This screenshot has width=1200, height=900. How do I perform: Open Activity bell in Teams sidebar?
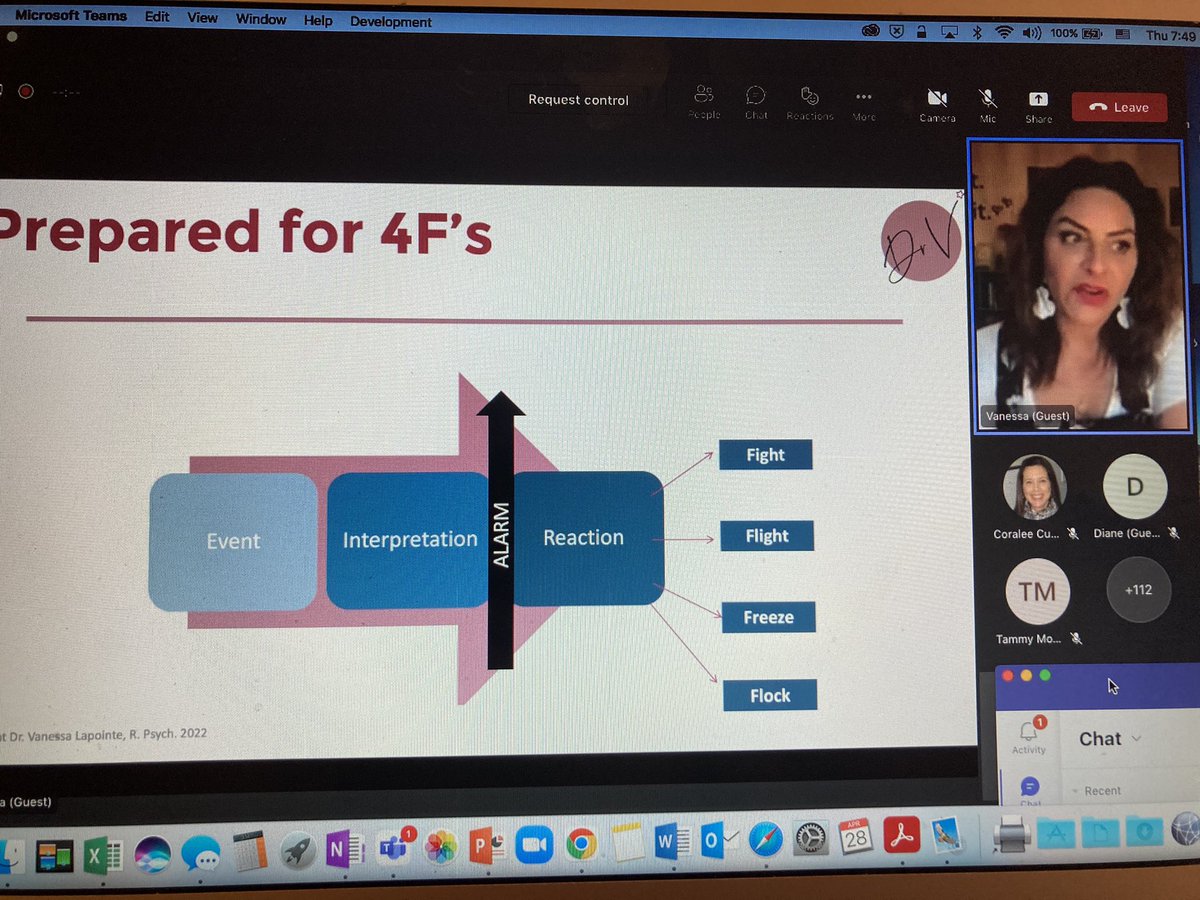(1028, 738)
